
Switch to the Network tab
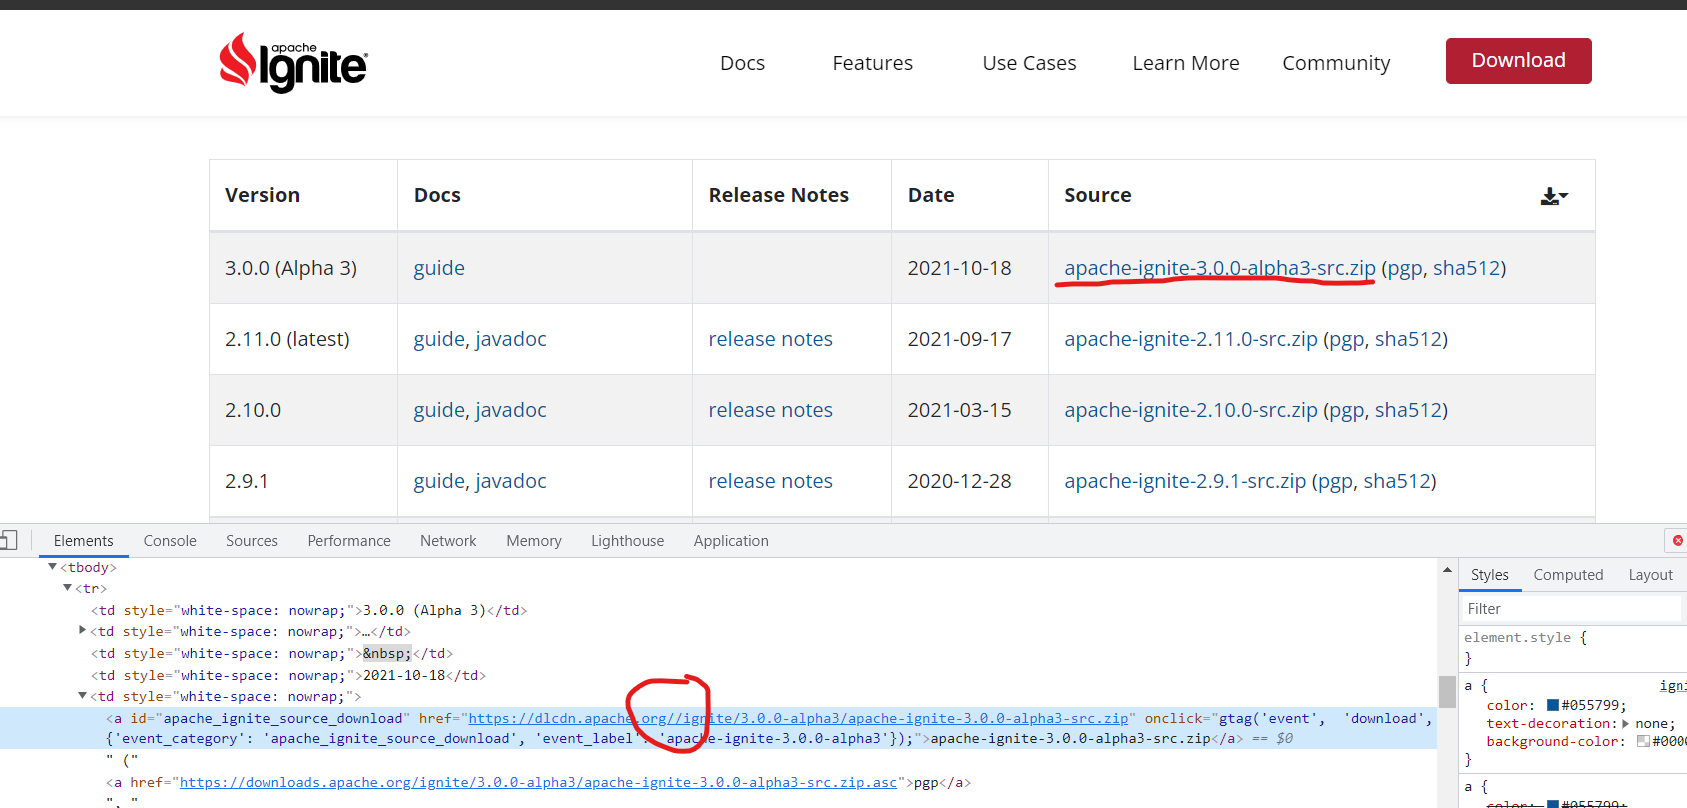pyautogui.click(x=448, y=541)
